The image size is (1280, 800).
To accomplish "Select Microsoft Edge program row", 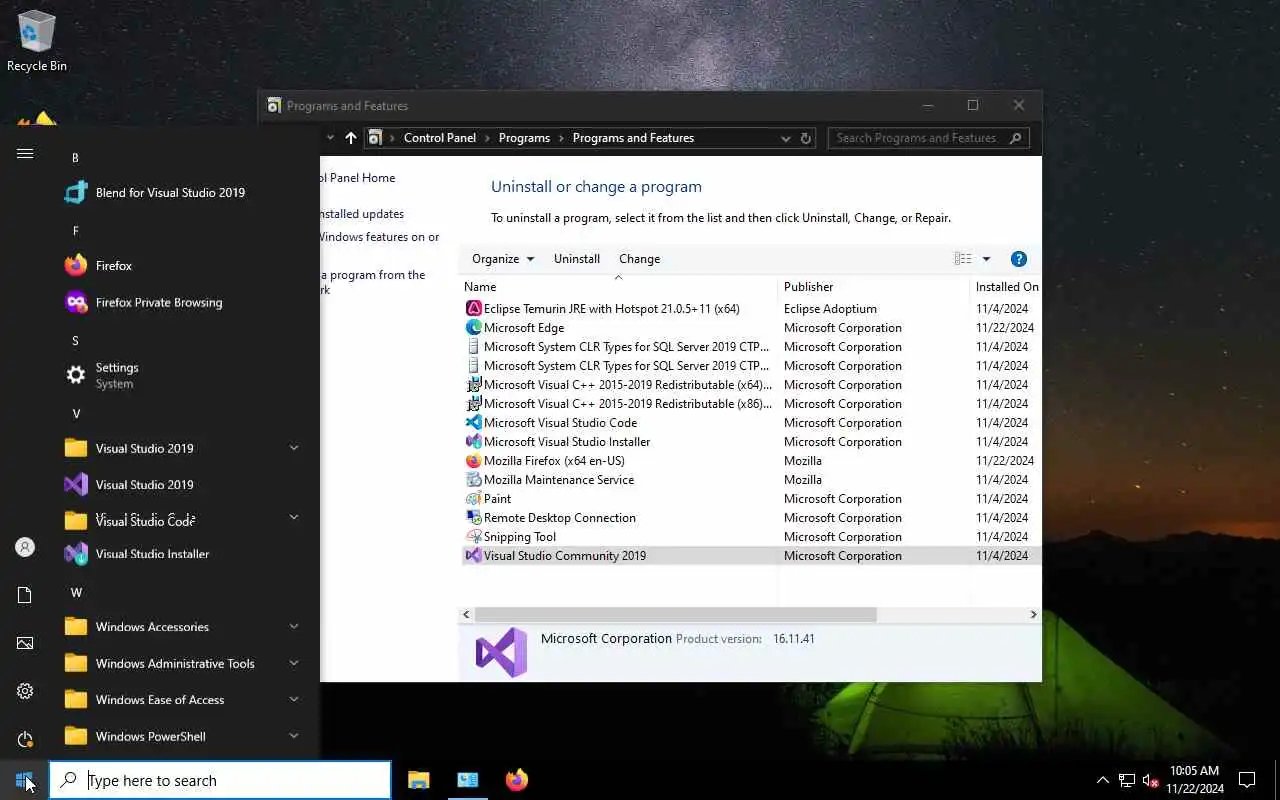I will (750, 328).
